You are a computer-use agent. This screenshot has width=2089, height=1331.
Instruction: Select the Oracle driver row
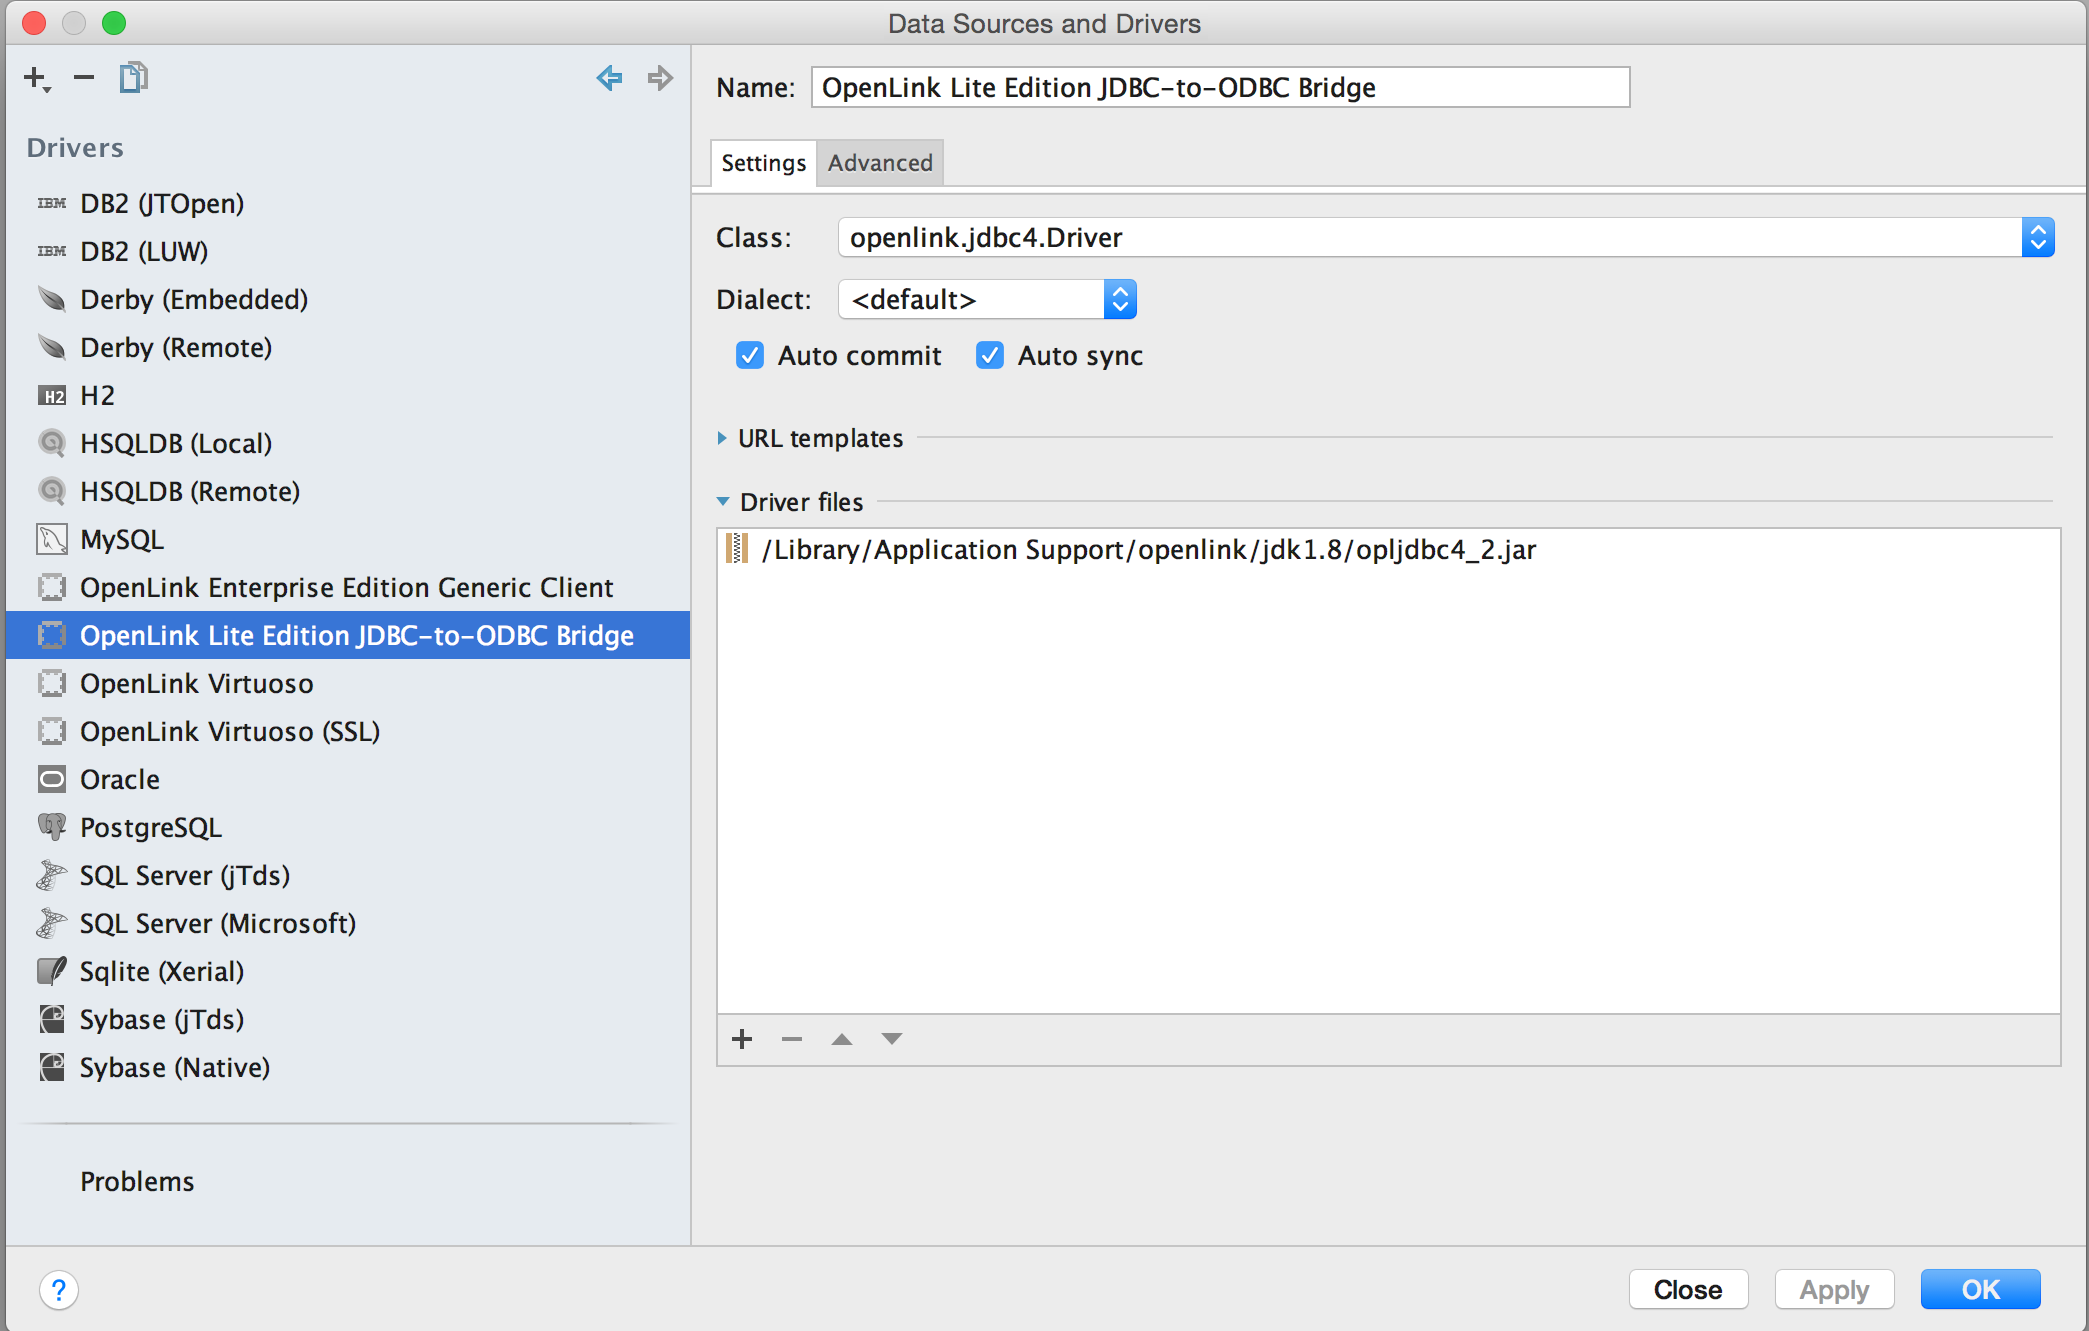[348, 779]
